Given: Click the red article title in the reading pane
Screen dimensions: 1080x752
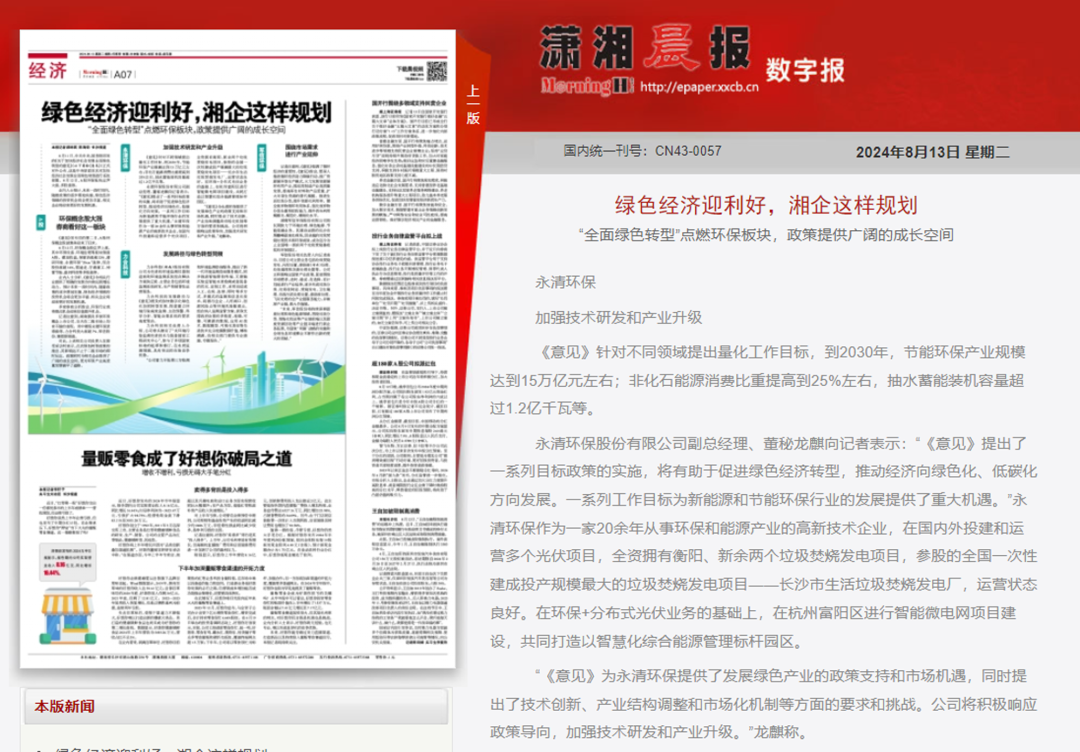Looking at the screenshot, I should 765,206.
